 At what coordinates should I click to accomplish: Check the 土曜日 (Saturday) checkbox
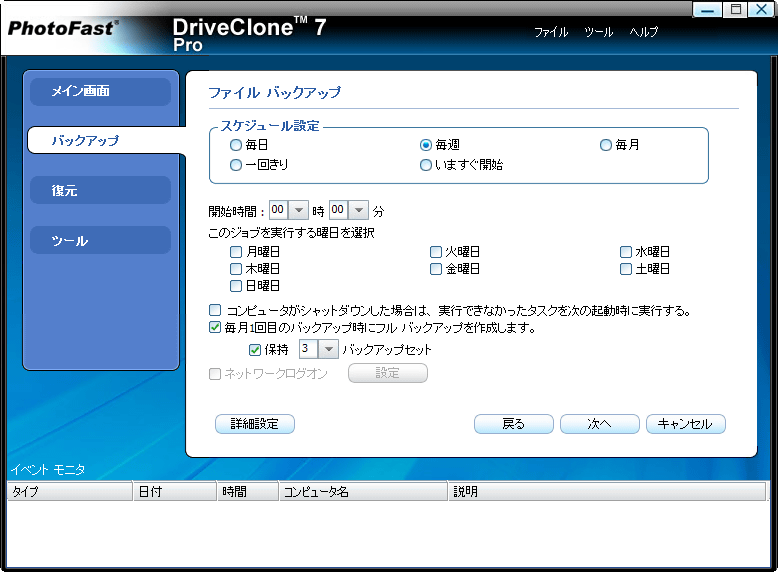(626, 269)
